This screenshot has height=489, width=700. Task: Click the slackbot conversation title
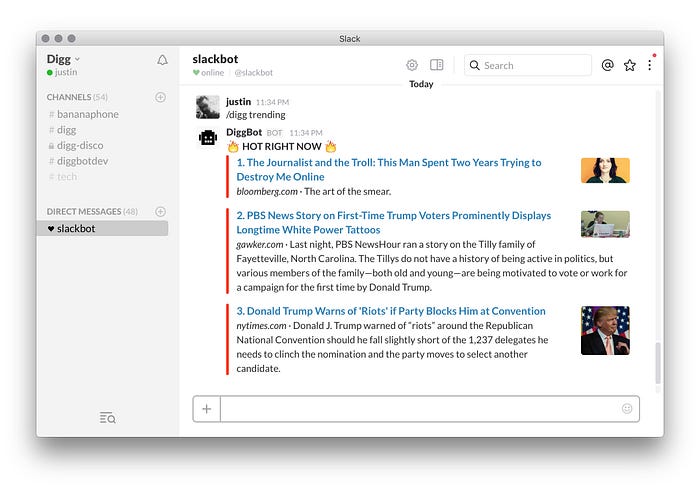pyautogui.click(x=215, y=59)
